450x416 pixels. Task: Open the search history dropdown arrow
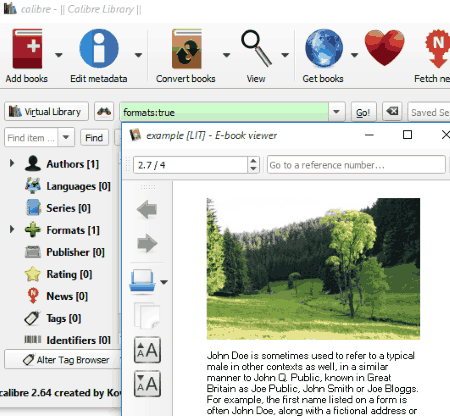coord(336,112)
